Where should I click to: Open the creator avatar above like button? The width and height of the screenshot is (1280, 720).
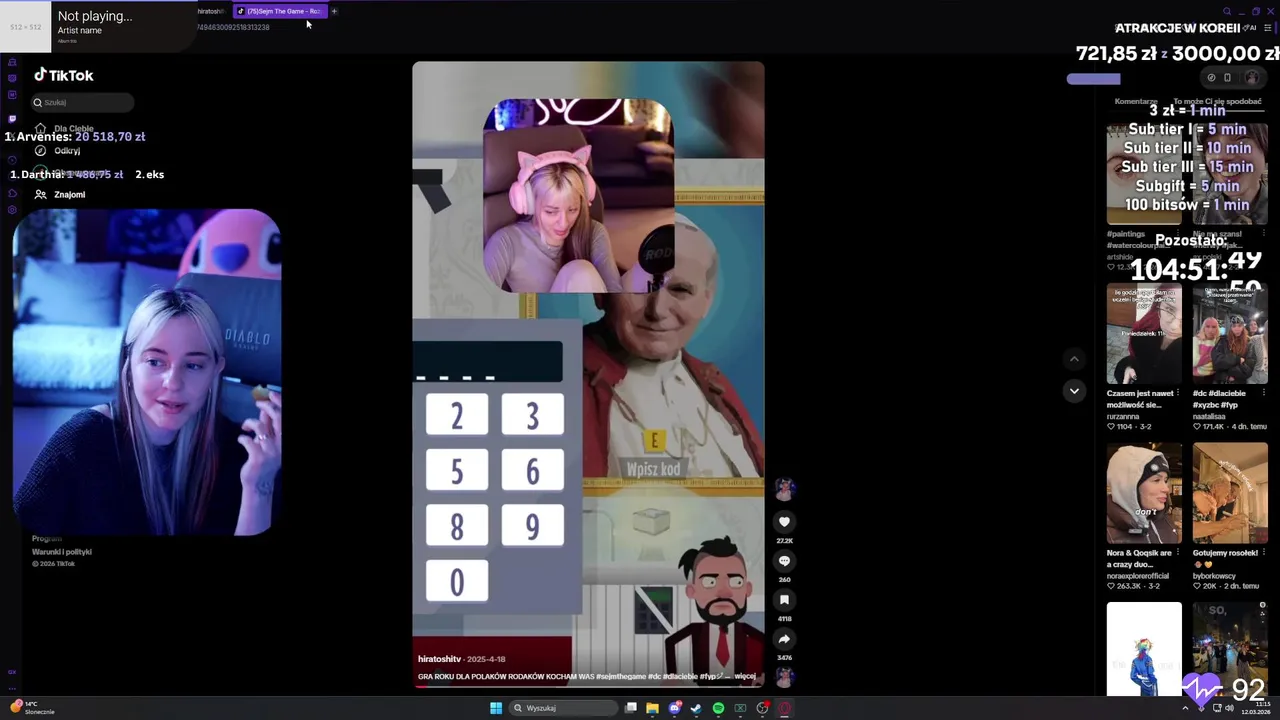point(784,489)
